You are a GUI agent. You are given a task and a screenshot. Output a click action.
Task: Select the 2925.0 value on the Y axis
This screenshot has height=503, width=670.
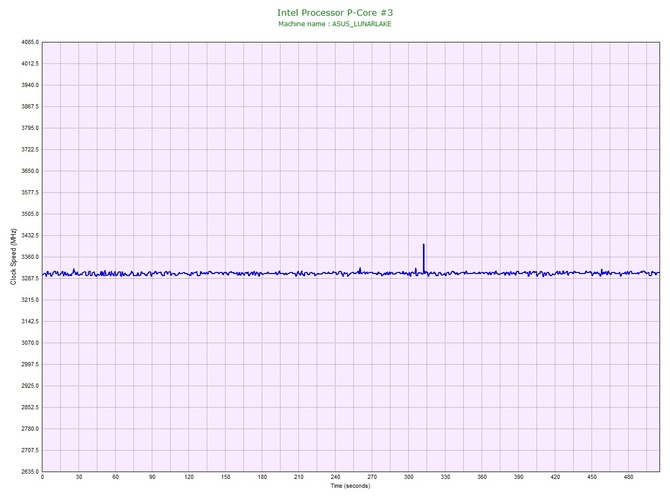30,386
